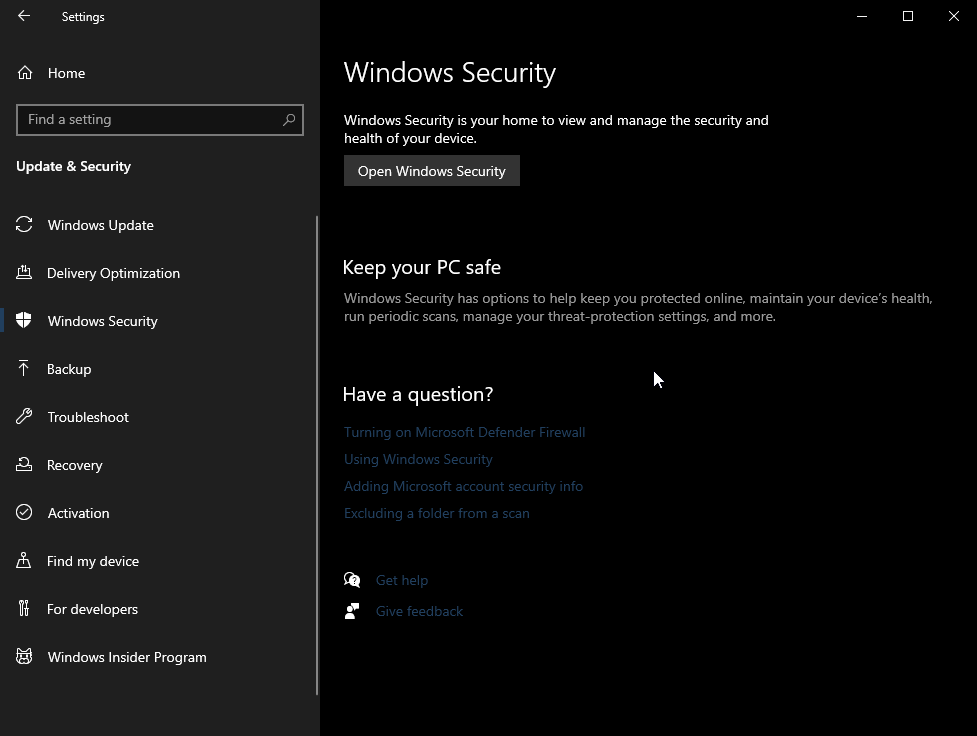The height and width of the screenshot is (736, 977).
Task: Open the Give feedback link
Action: 419,611
